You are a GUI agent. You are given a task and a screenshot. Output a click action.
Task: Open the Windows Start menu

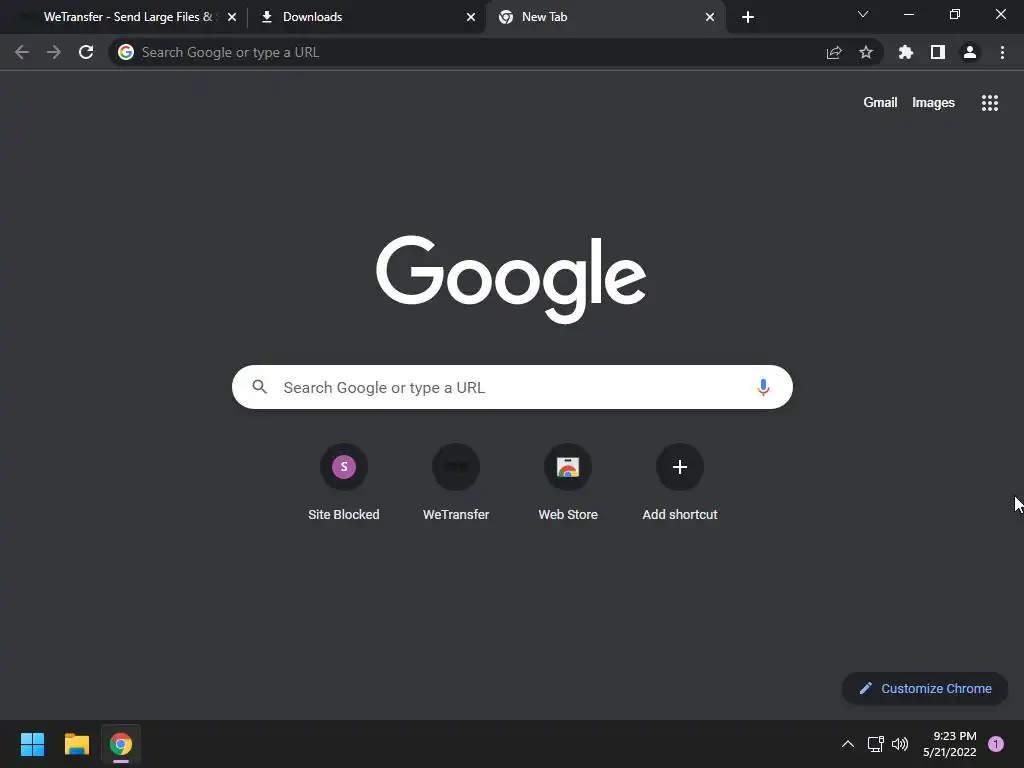tap(32, 744)
